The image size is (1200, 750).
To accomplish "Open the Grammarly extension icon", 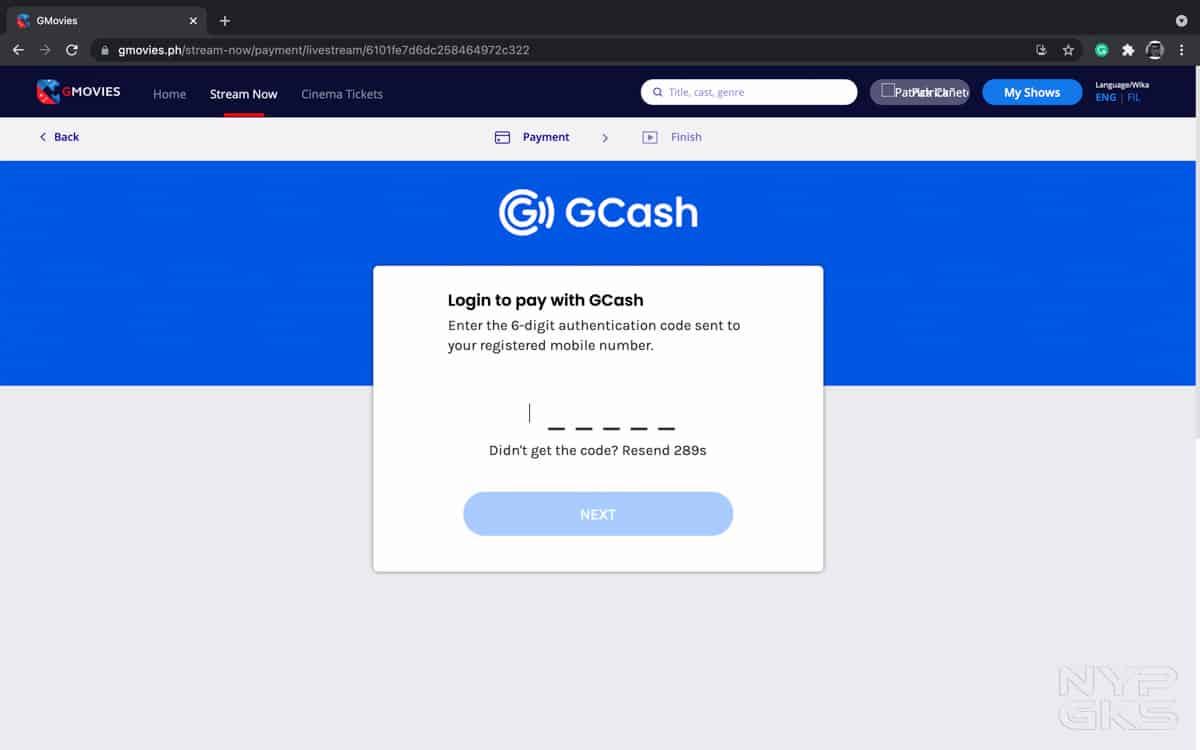I will (1101, 49).
